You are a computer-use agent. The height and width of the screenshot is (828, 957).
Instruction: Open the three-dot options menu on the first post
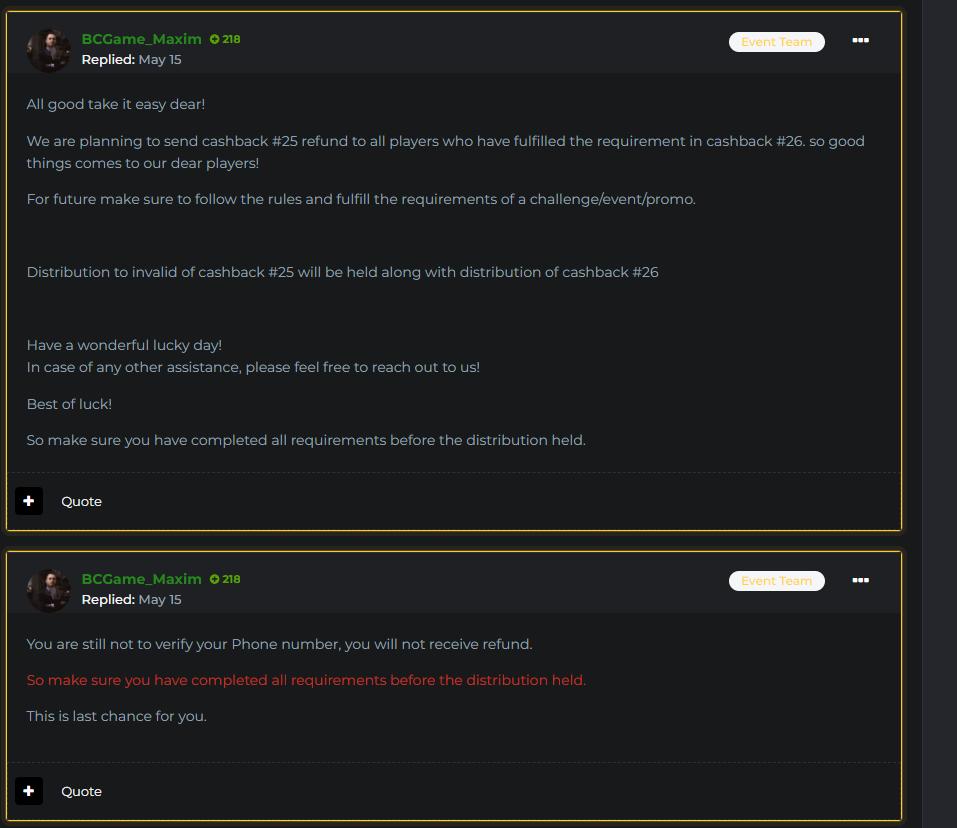point(860,40)
